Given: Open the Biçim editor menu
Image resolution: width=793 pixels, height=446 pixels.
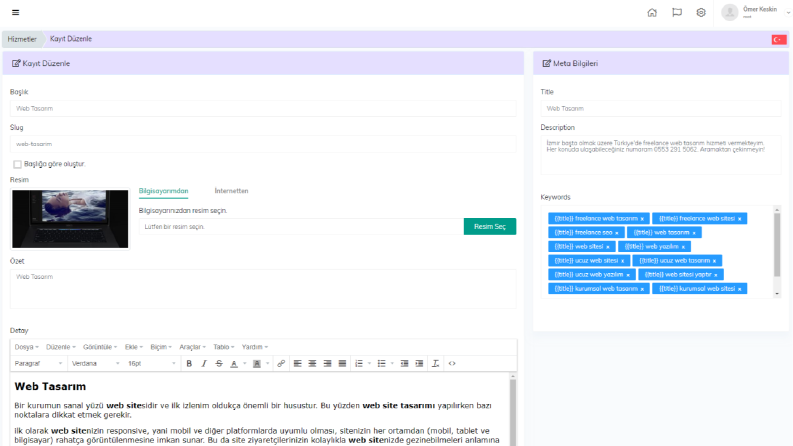Looking at the screenshot, I should [x=161, y=347].
